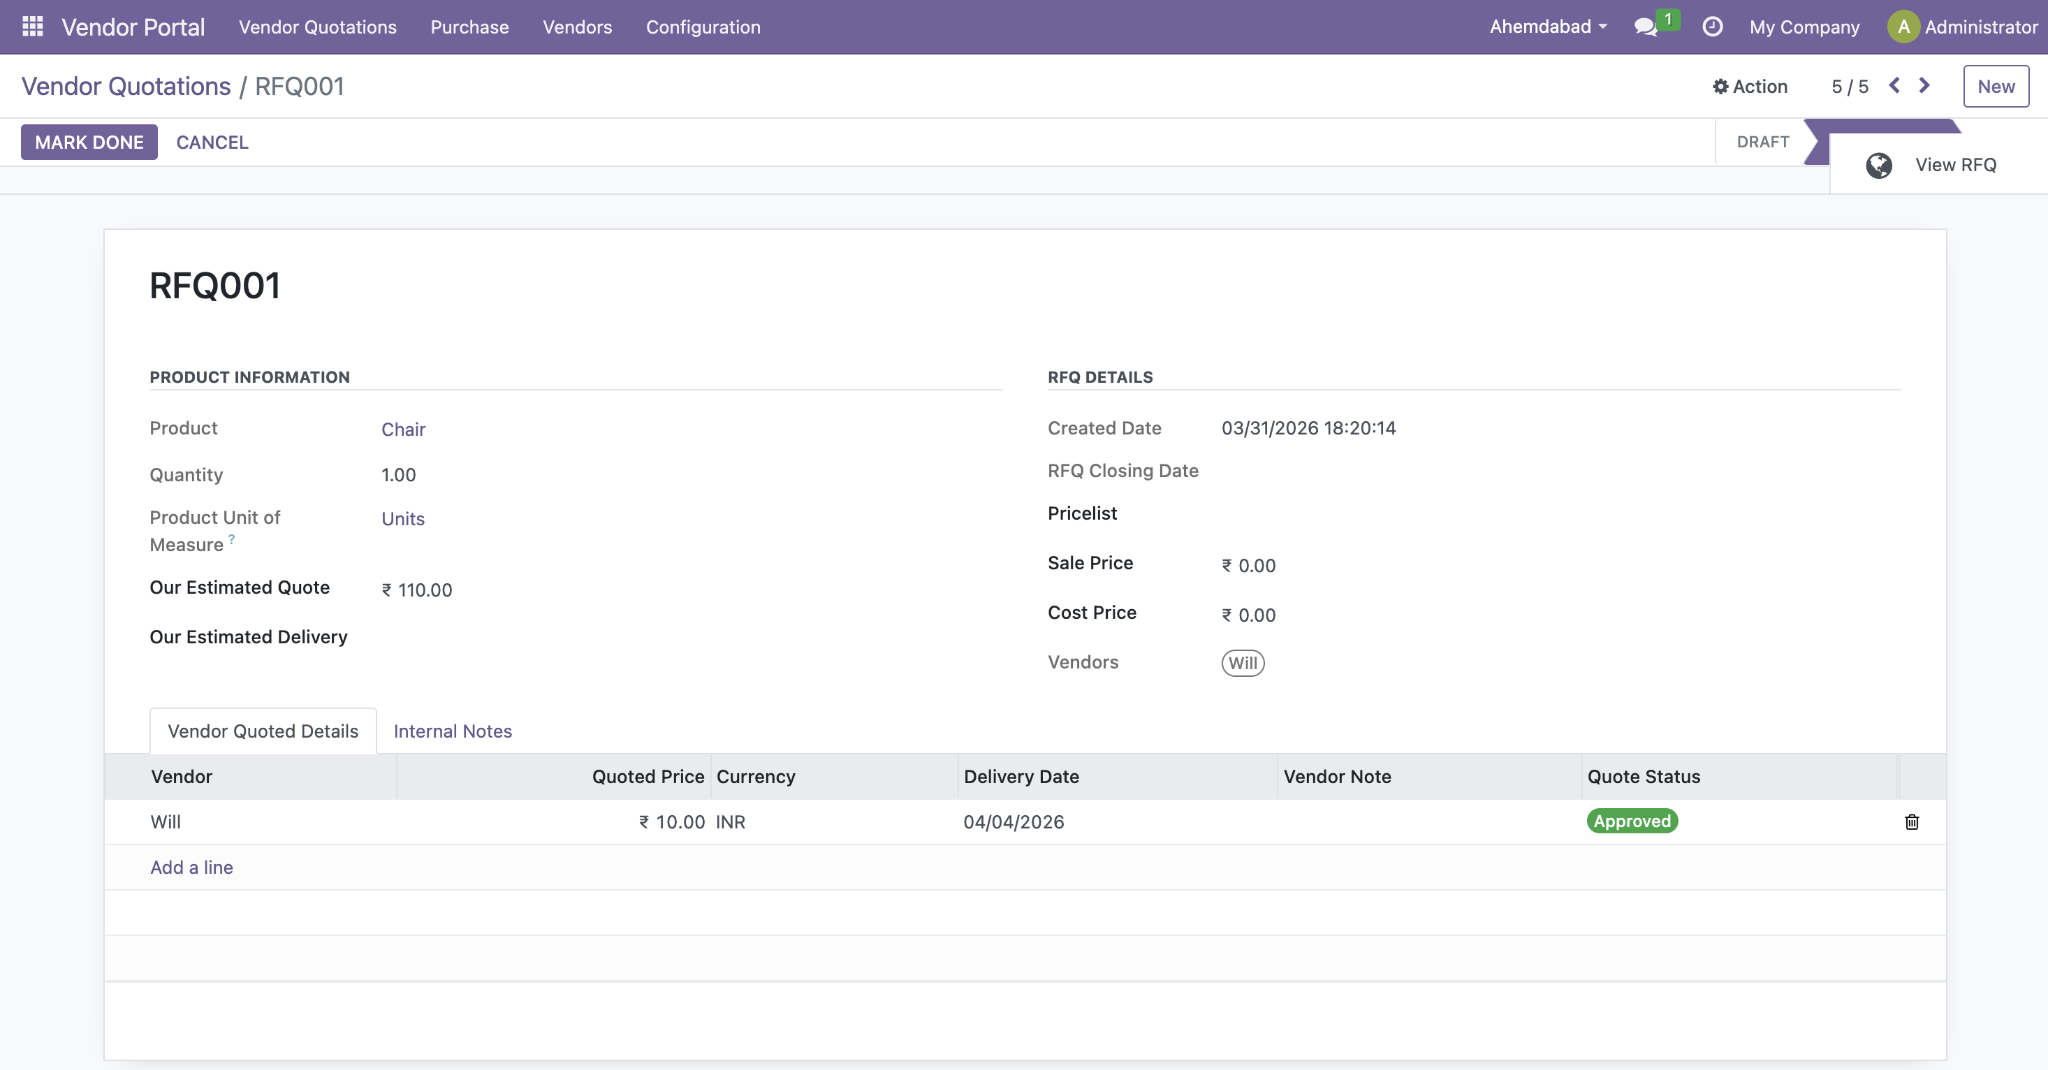Click My Company in the top bar
2048x1070 pixels.
(x=1804, y=27)
